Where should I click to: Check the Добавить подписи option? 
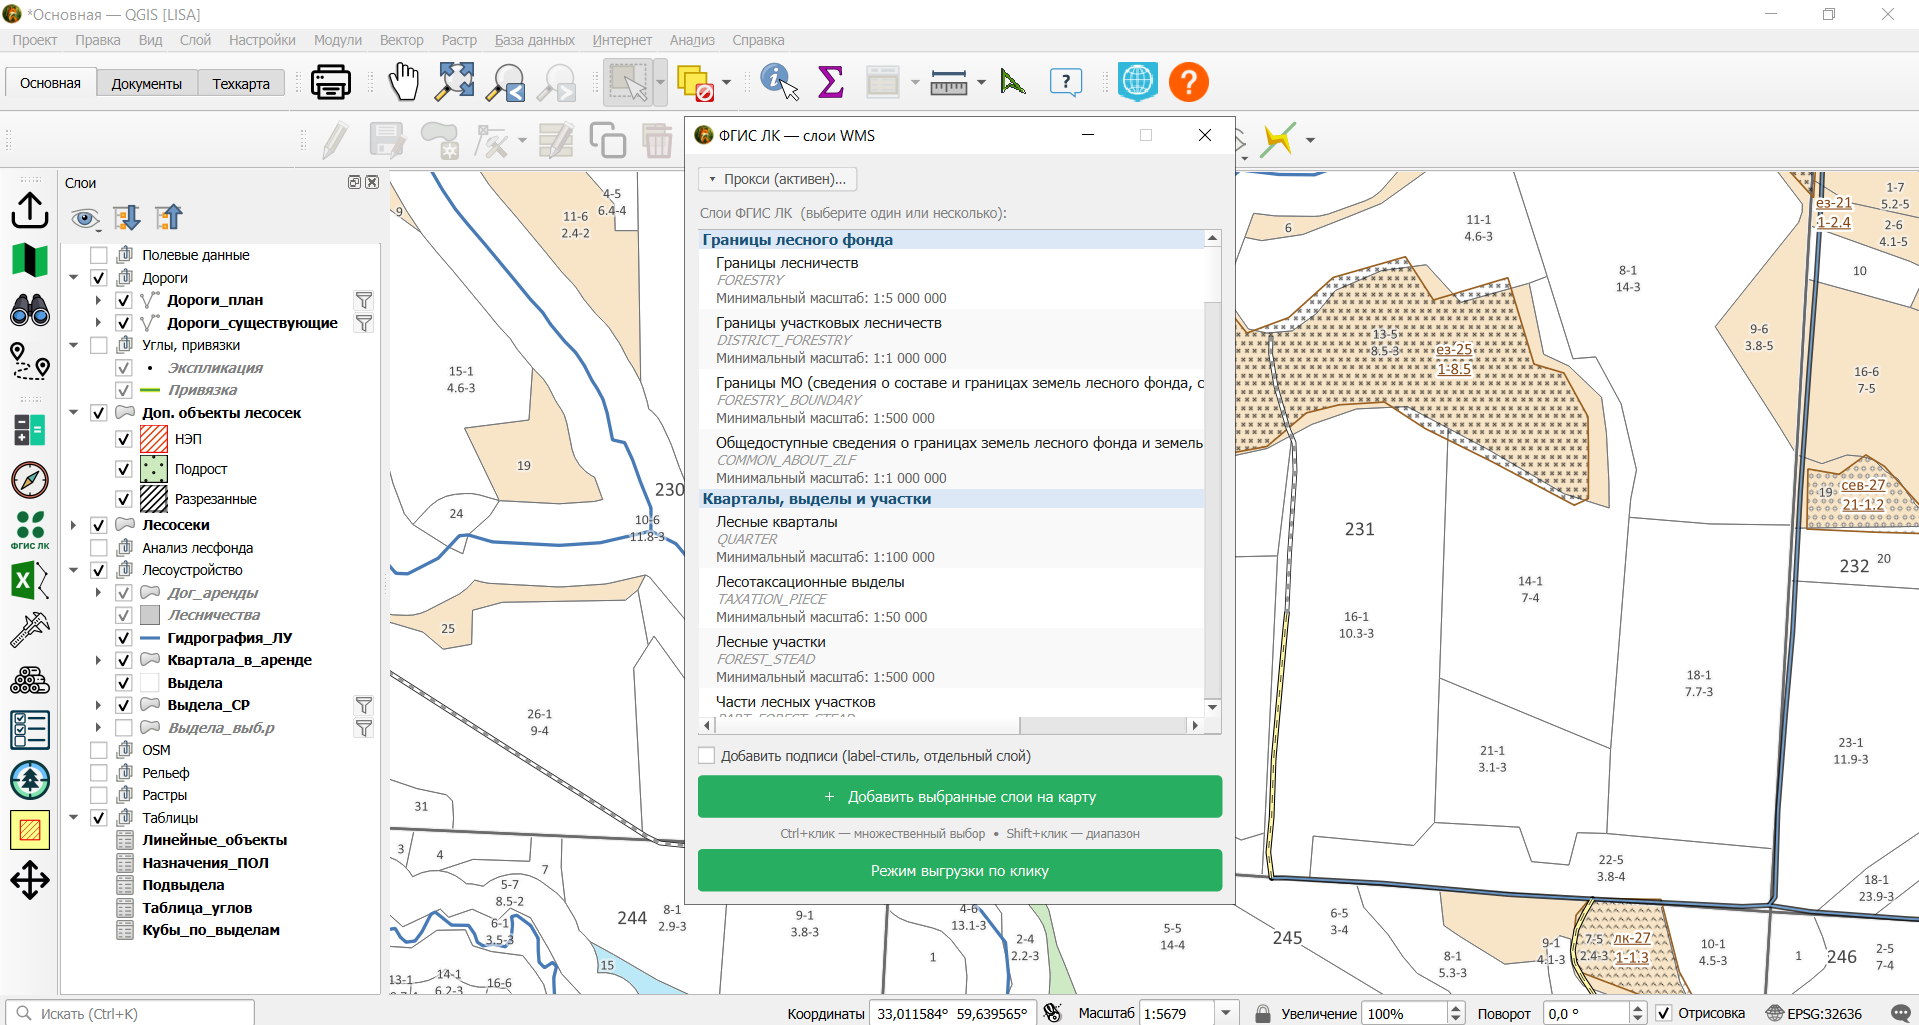[x=707, y=756]
